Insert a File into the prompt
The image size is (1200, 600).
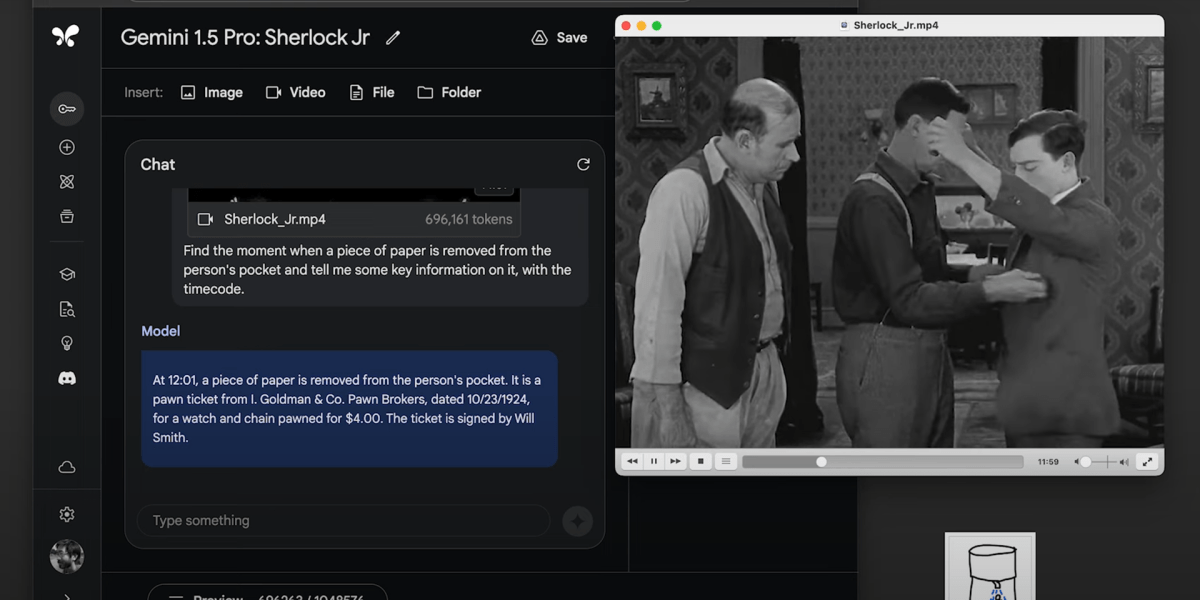(x=372, y=92)
